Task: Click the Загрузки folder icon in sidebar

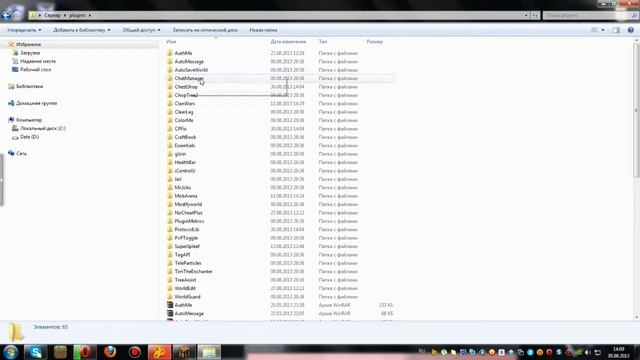Action: [x=16, y=53]
